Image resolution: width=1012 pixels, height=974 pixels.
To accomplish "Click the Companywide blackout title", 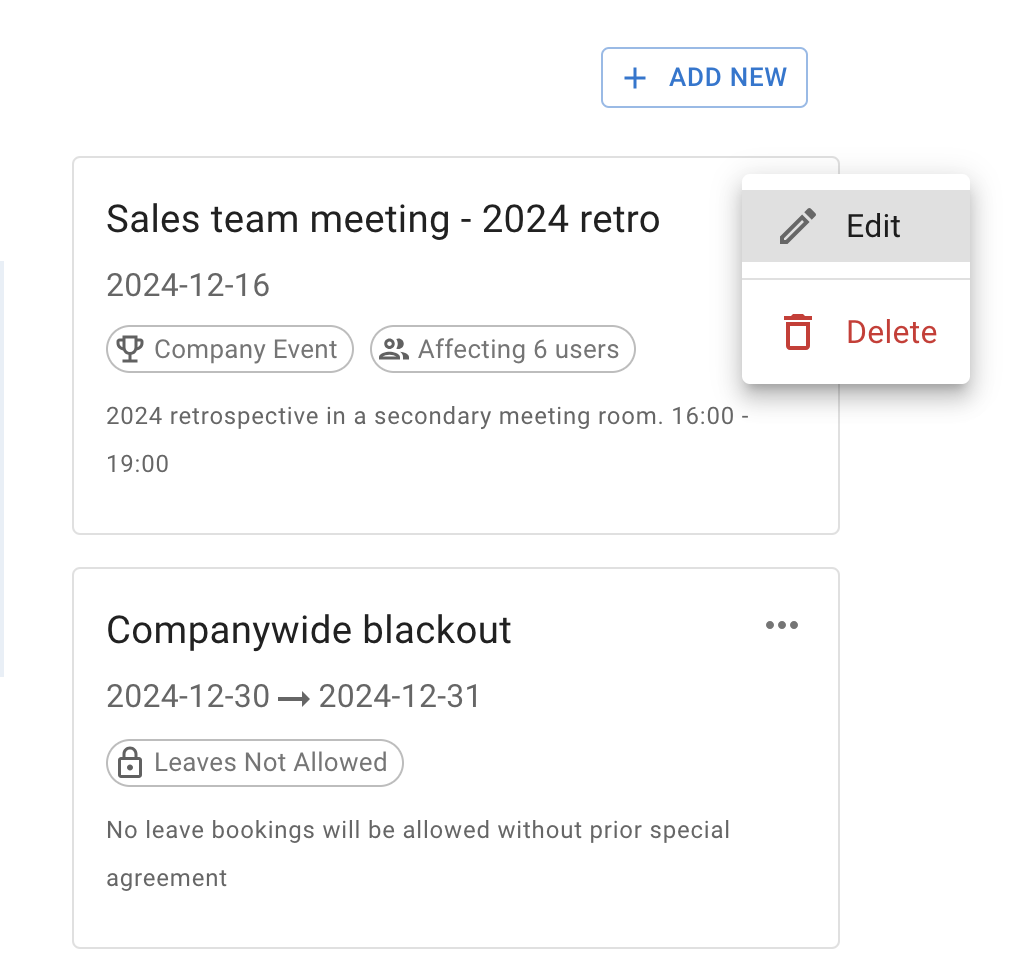I will click(x=309, y=630).
